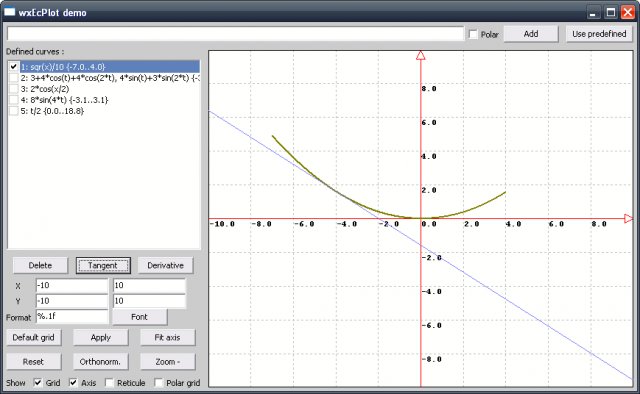Click the wxEcPlot window title icon
This screenshot has width=640, height=394.
(x=9, y=12)
